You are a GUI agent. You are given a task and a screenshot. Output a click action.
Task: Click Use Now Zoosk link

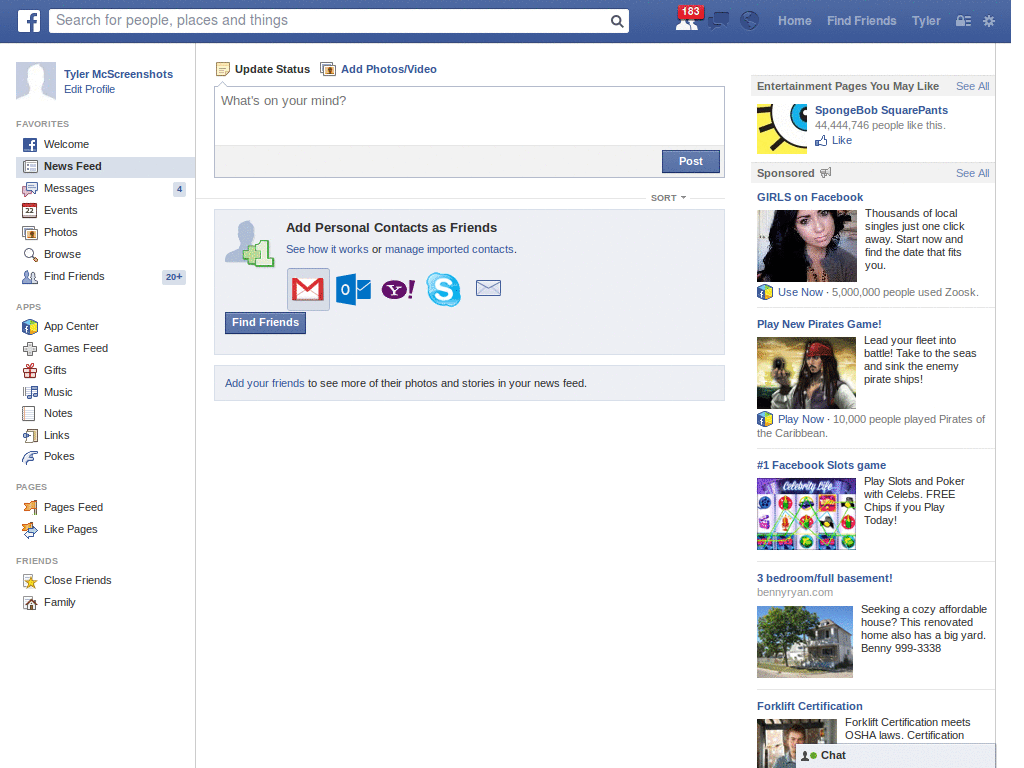[x=800, y=293]
